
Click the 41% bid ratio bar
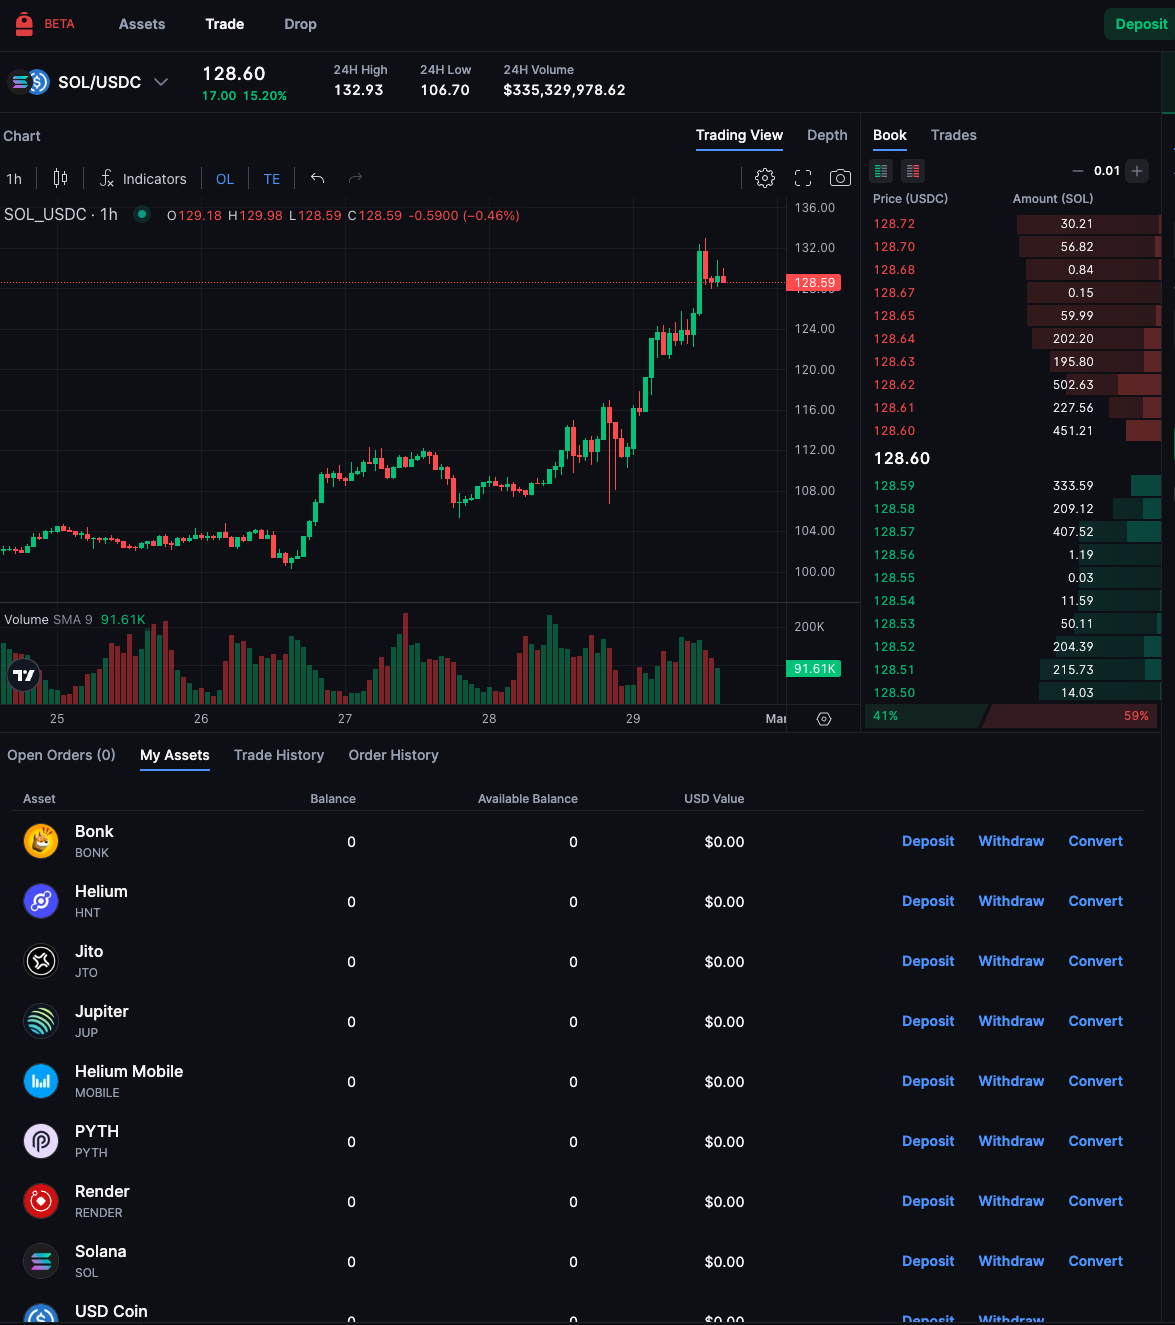[926, 716]
